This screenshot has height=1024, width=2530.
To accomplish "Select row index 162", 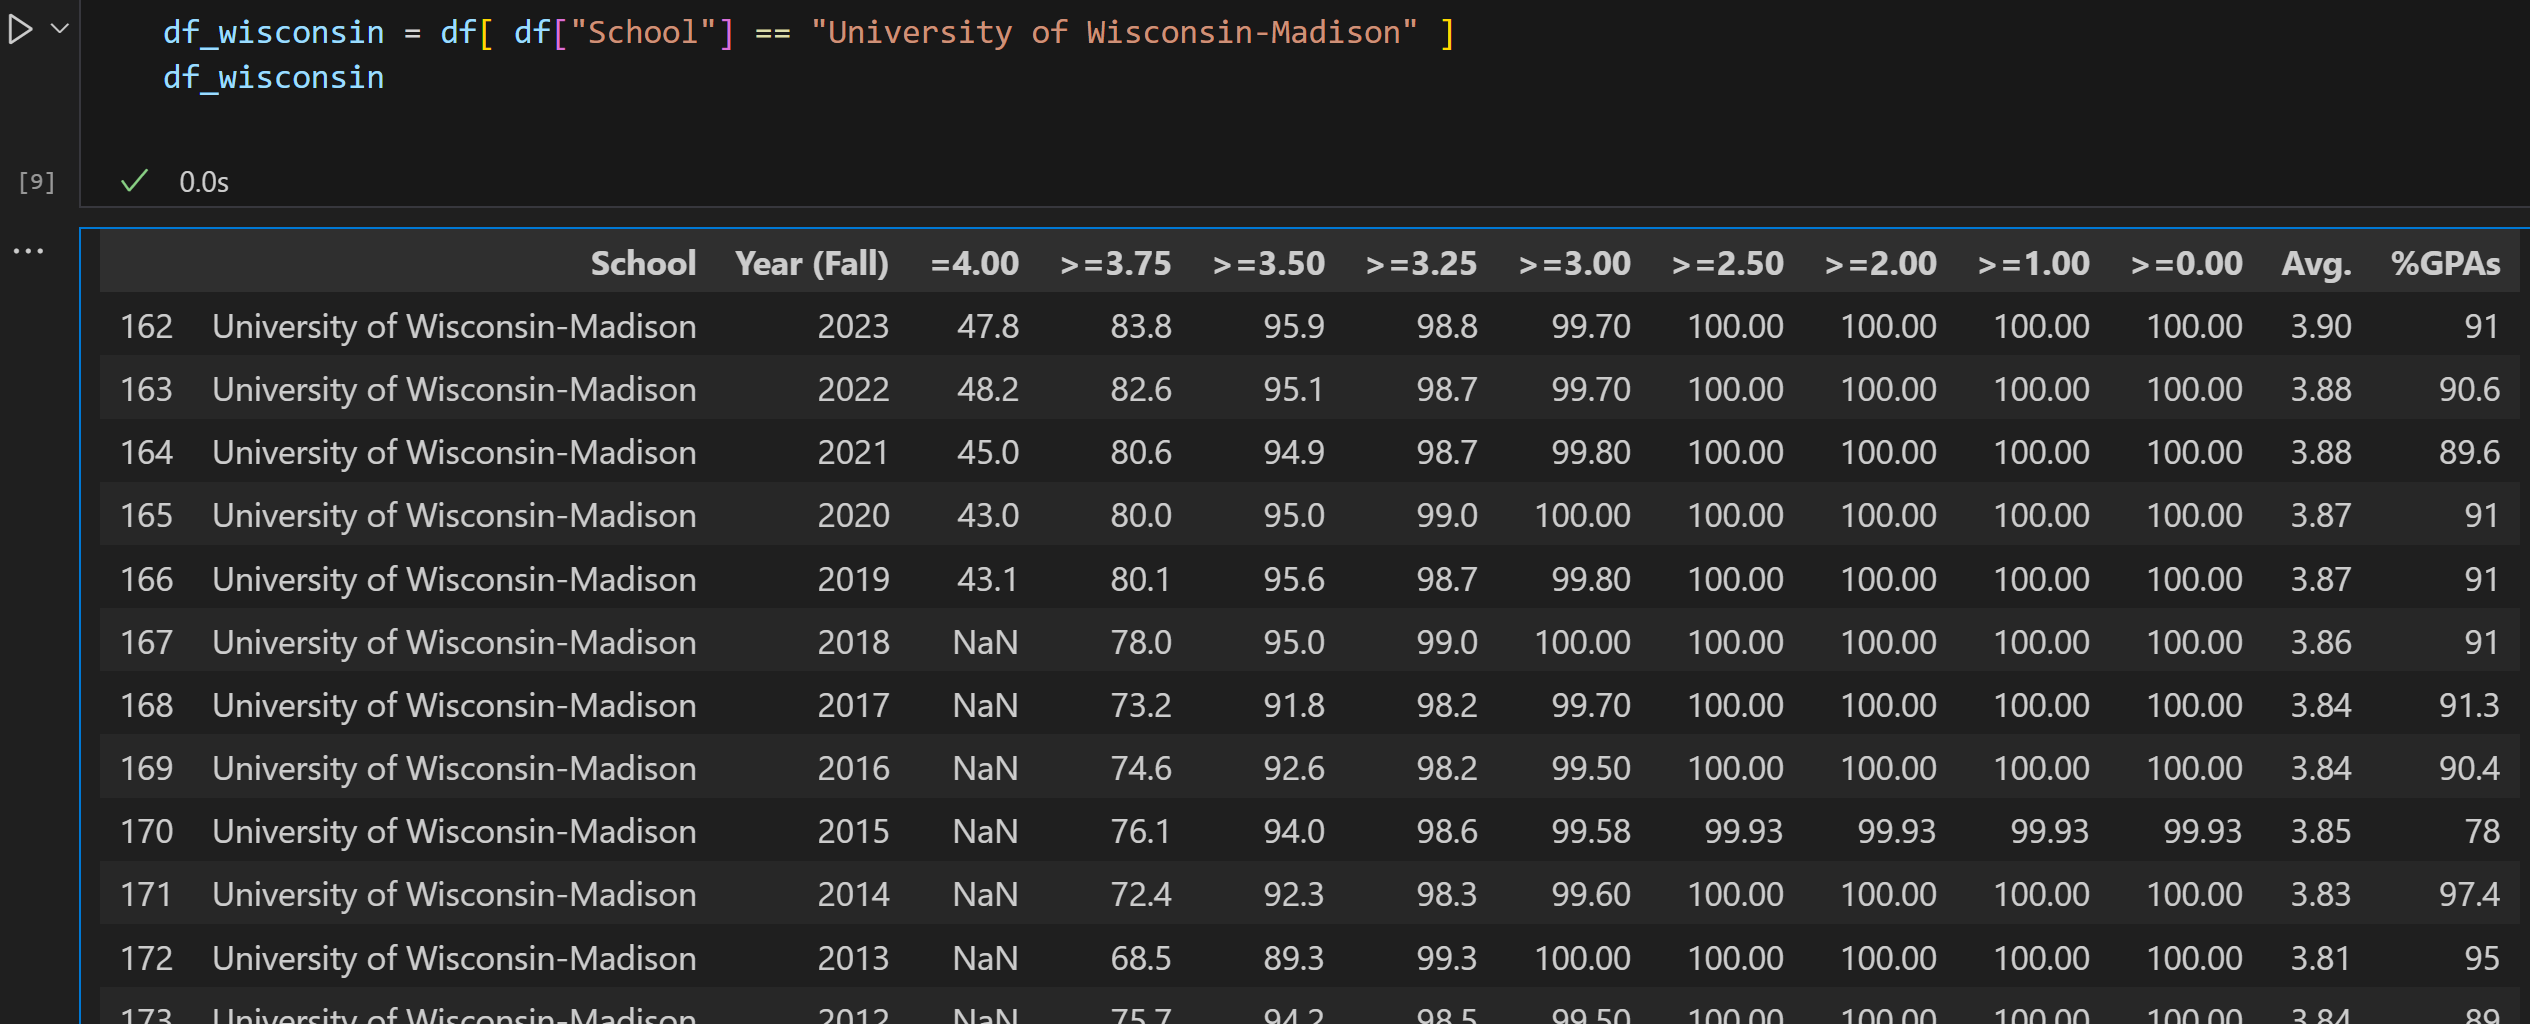I will [x=147, y=326].
